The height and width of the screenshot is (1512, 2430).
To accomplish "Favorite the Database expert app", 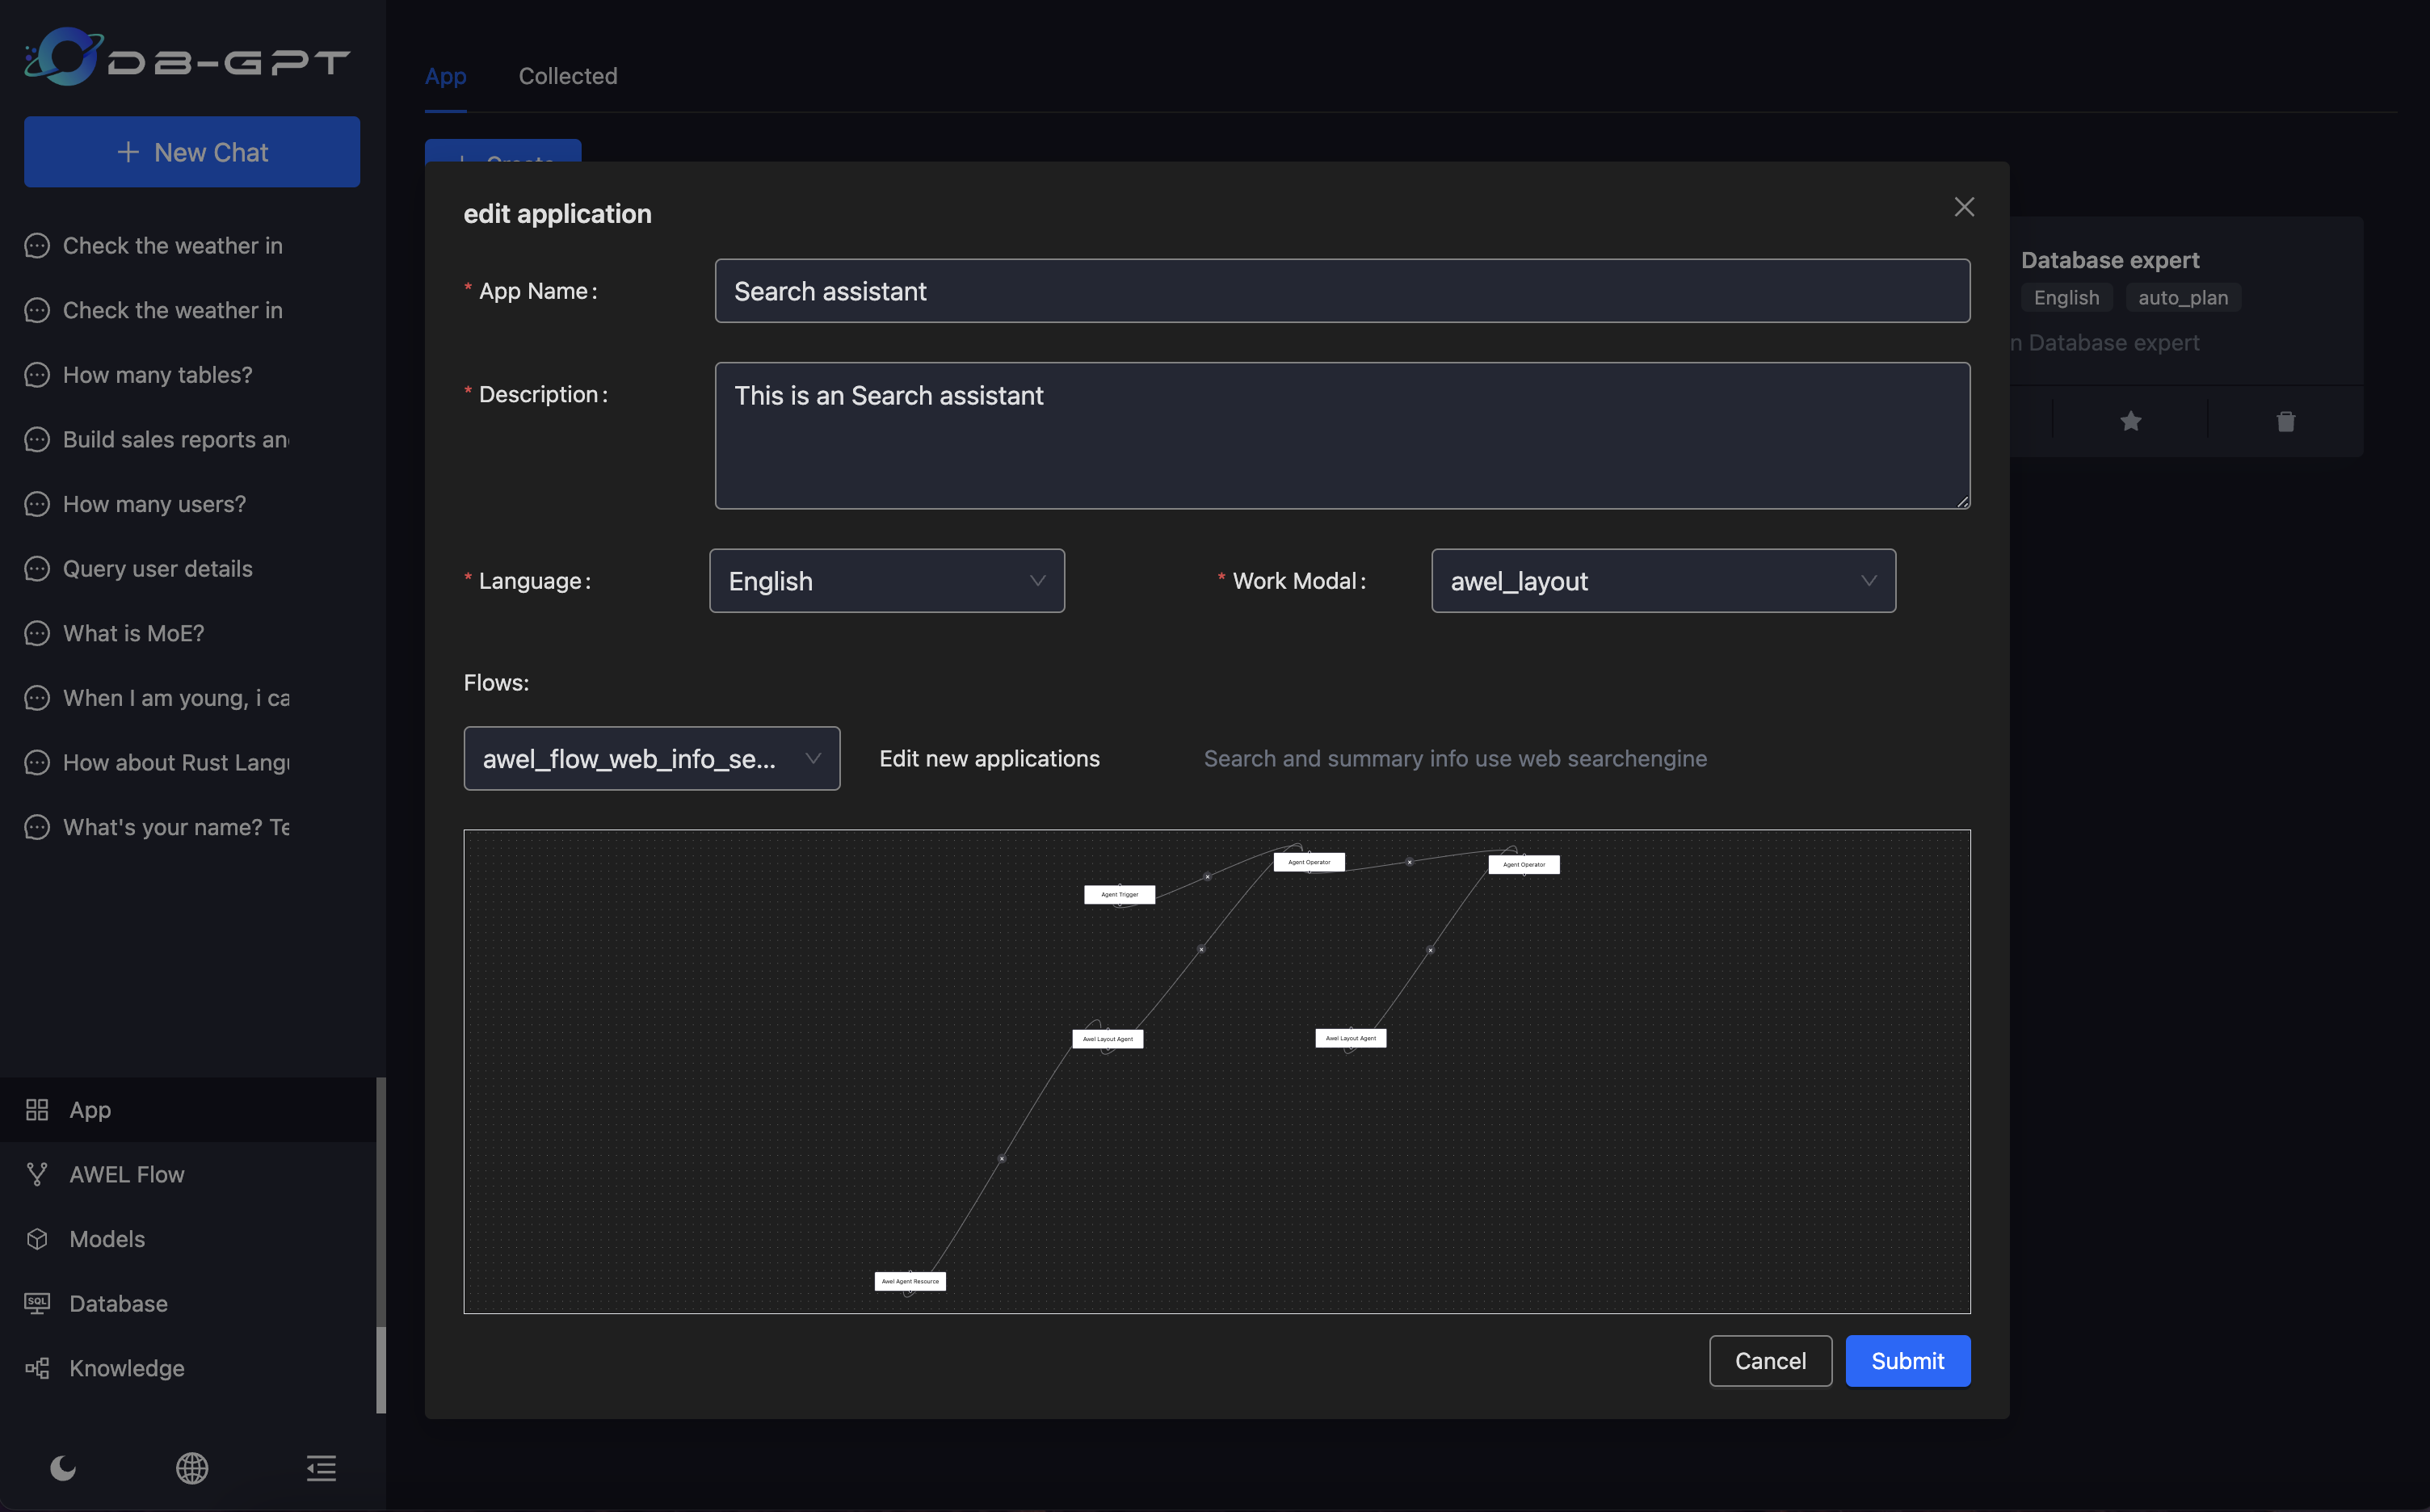I will coord(2131,420).
